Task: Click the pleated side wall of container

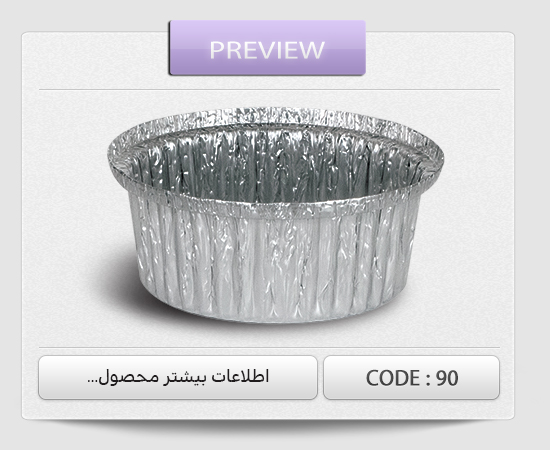Action: click(274, 263)
